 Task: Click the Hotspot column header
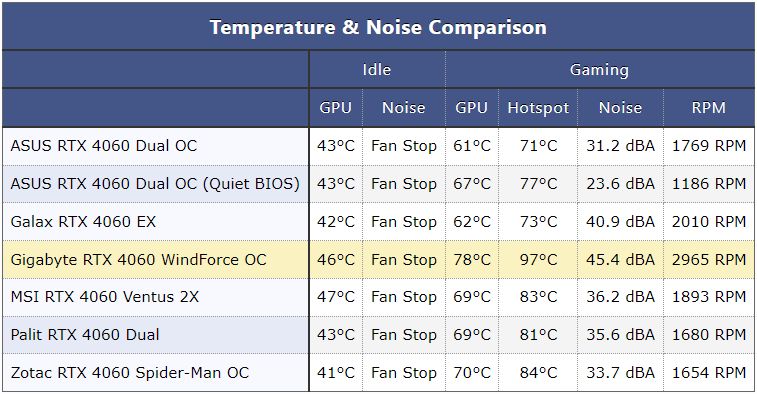538,108
